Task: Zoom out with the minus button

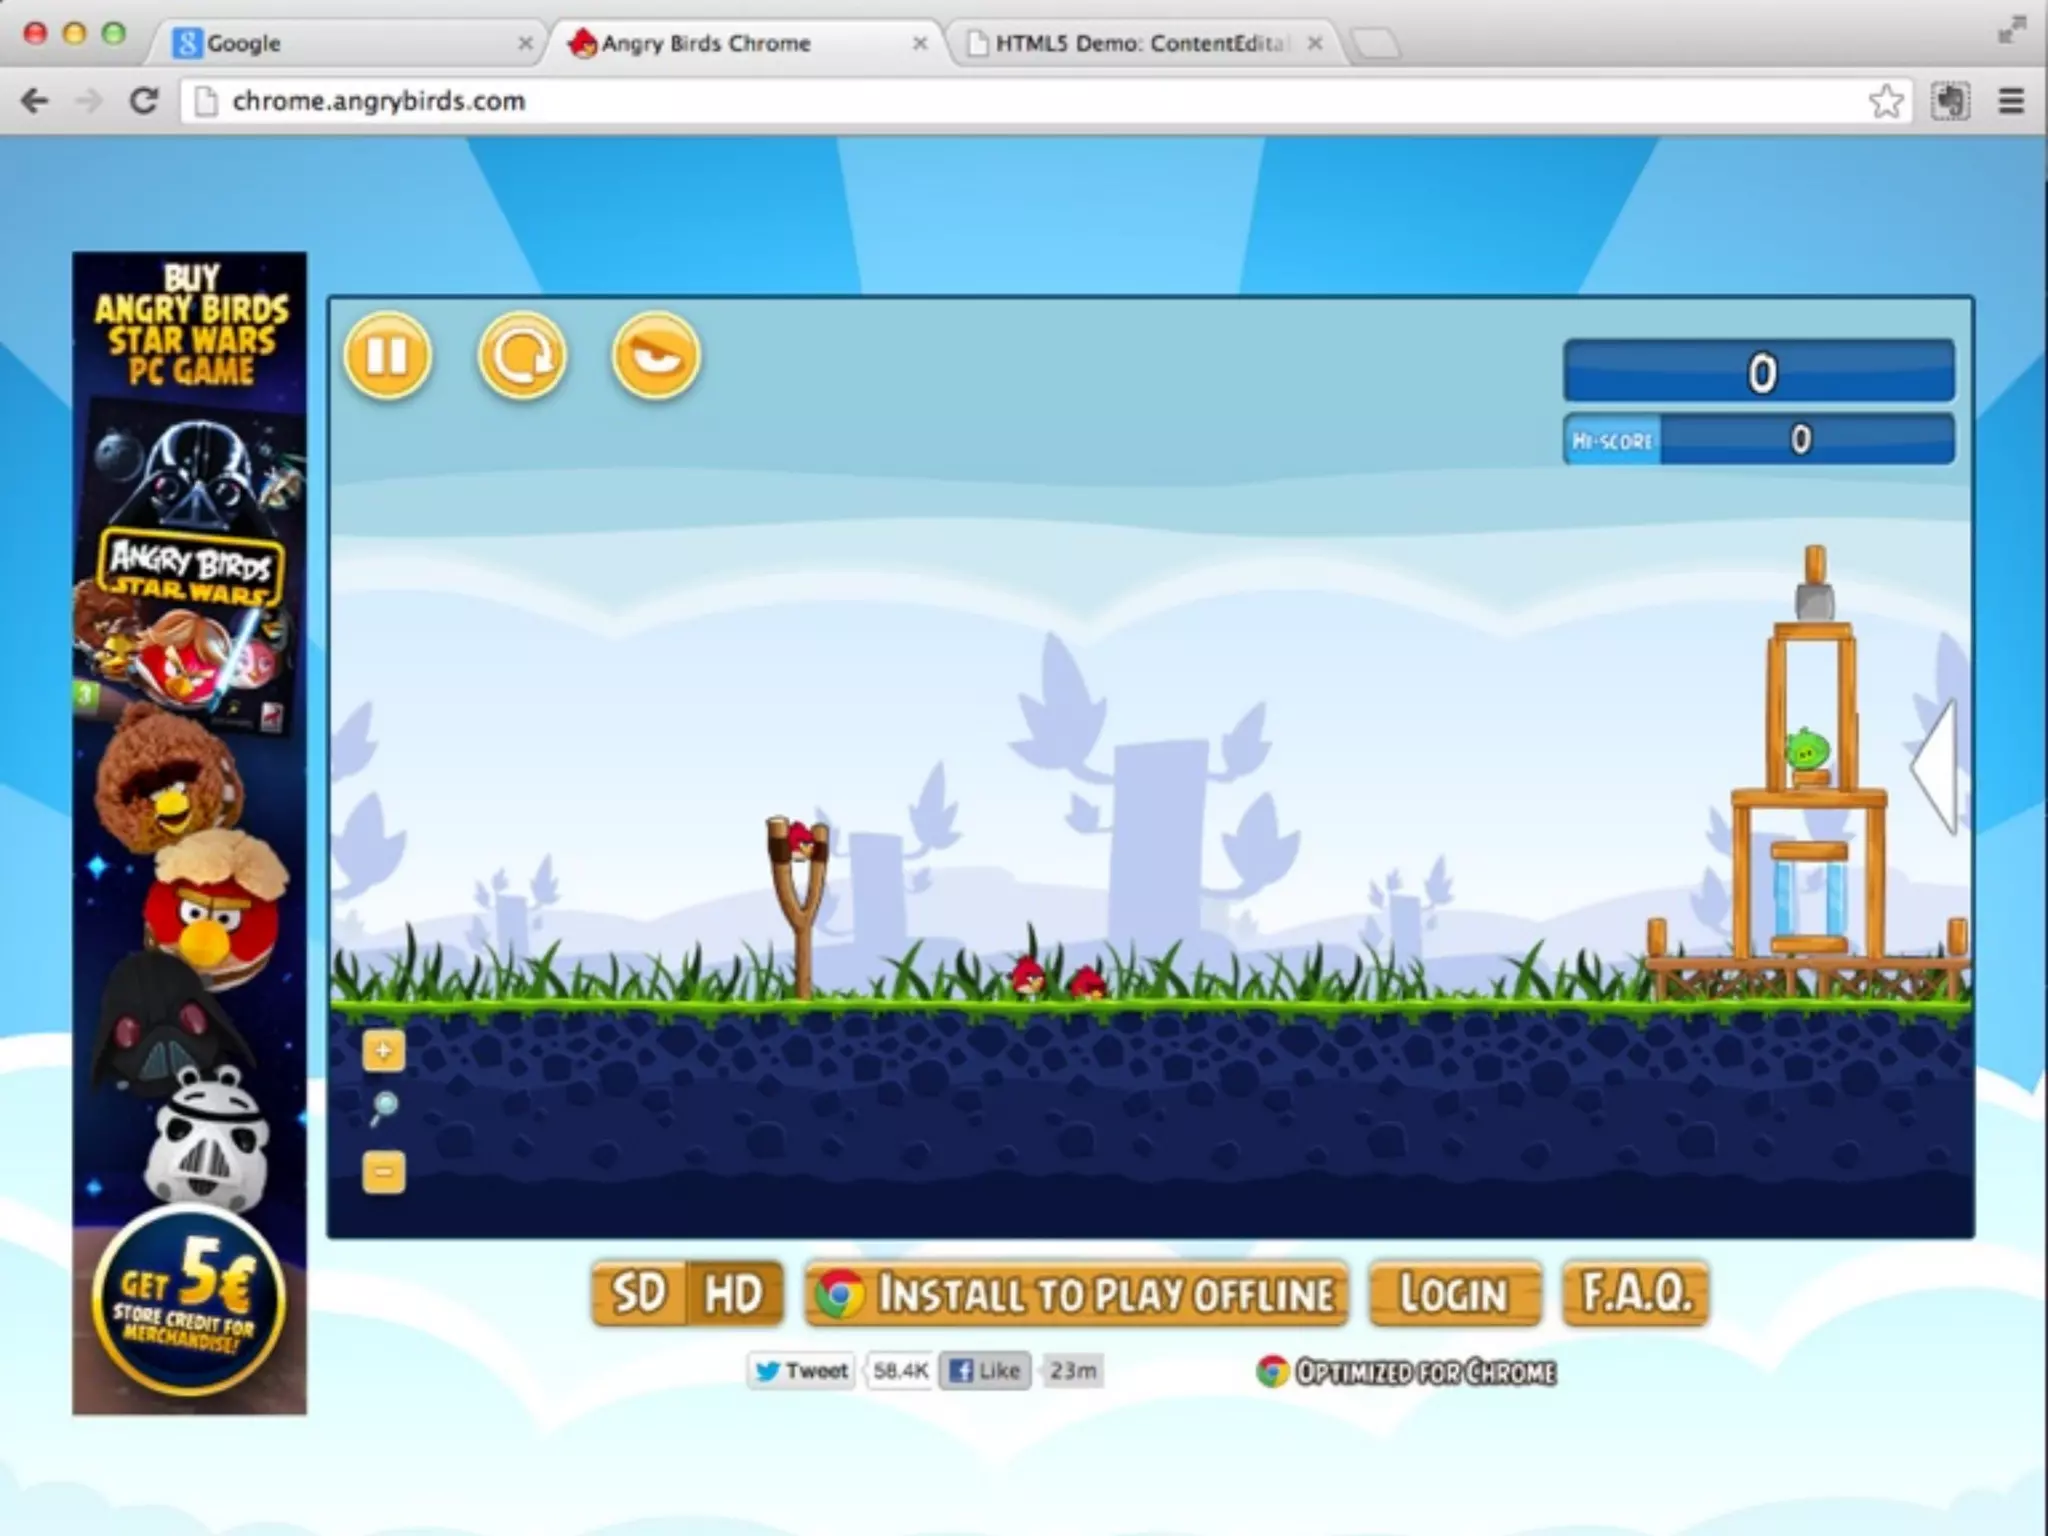Action: point(383,1172)
